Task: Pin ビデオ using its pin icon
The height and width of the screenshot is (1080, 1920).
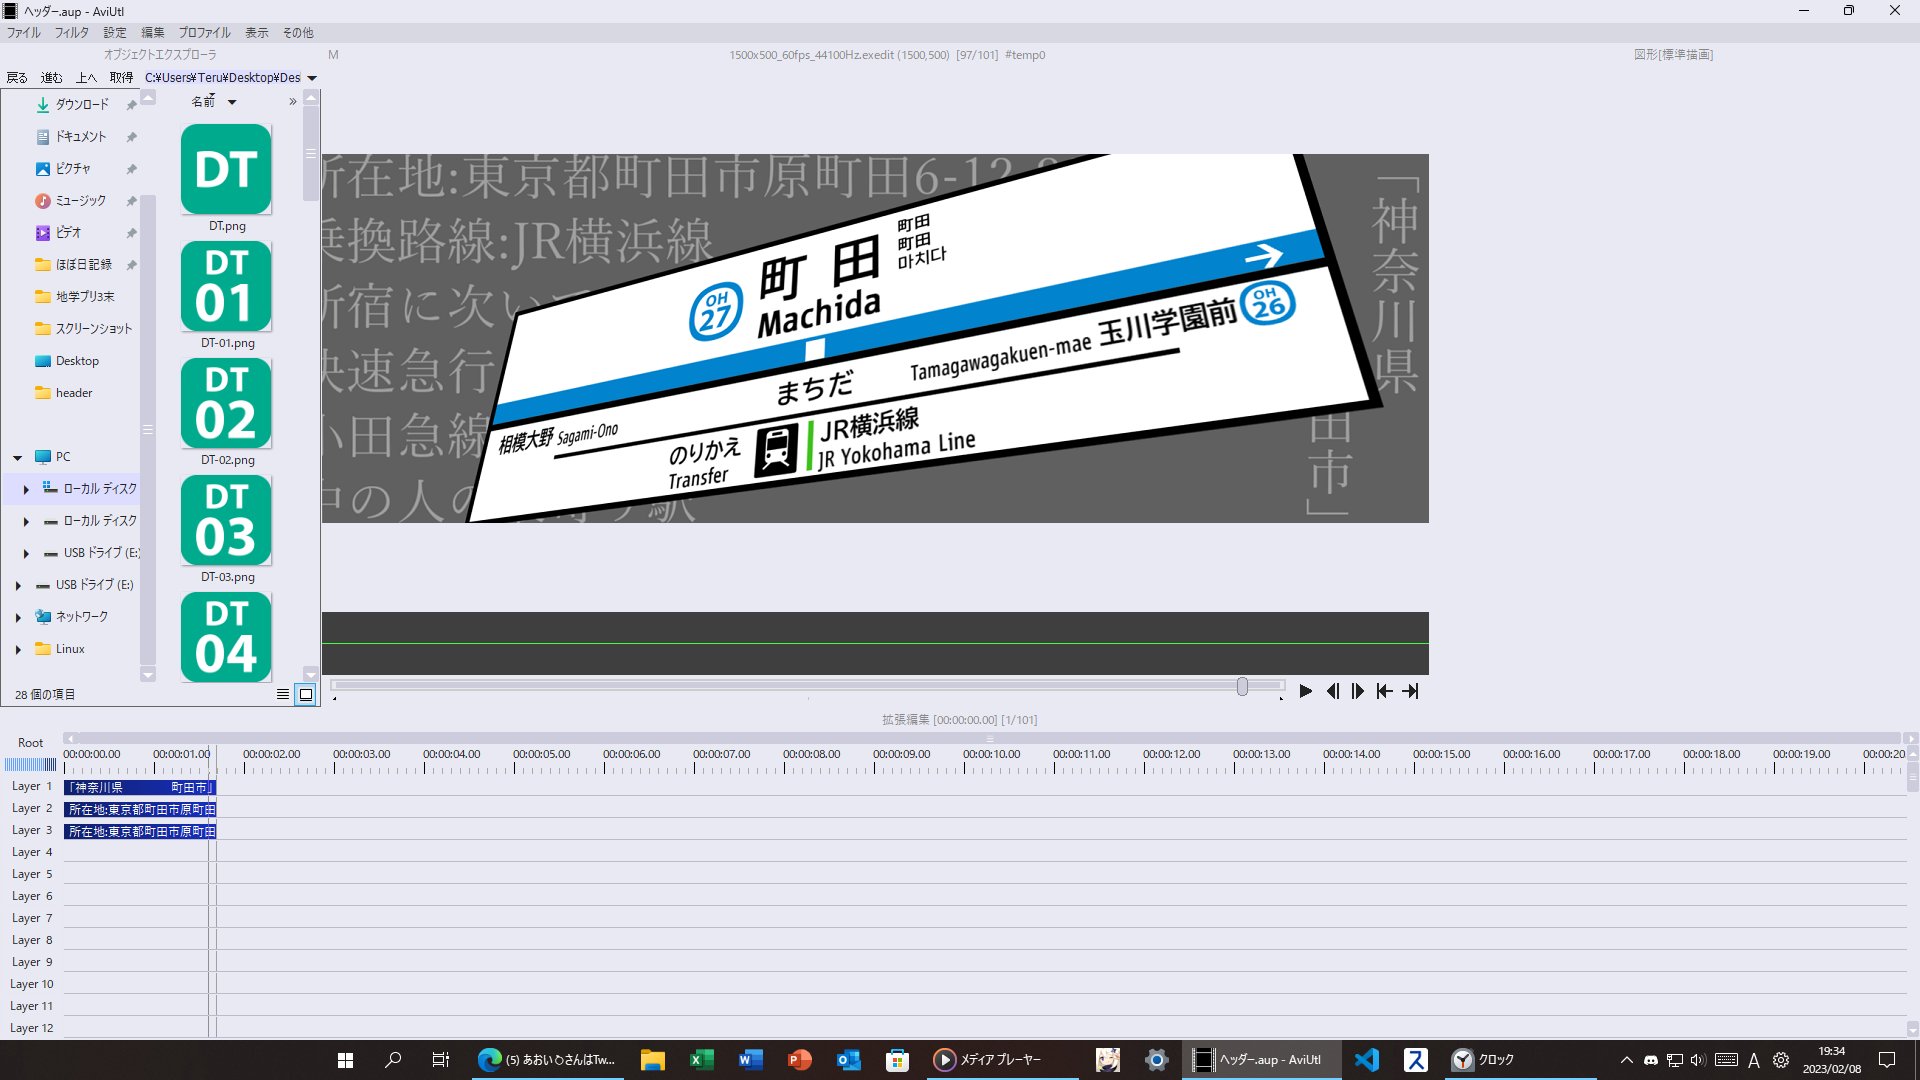Action: (131, 232)
